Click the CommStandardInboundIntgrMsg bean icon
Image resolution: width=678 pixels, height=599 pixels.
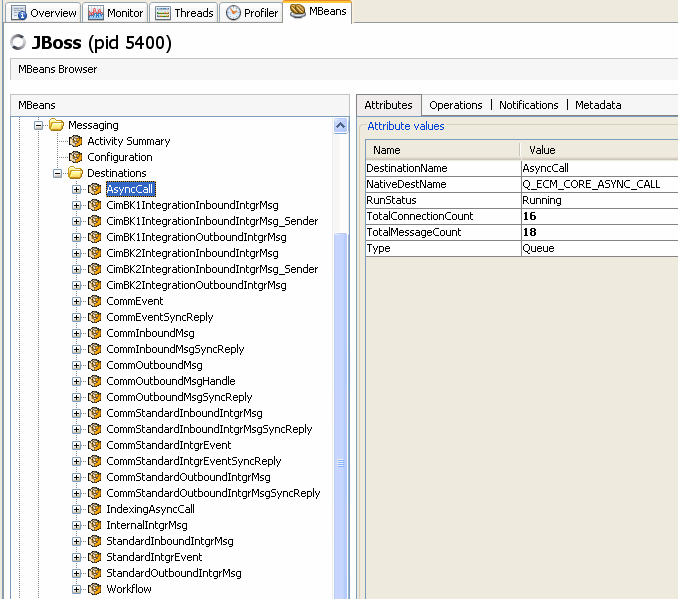(x=95, y=413)
